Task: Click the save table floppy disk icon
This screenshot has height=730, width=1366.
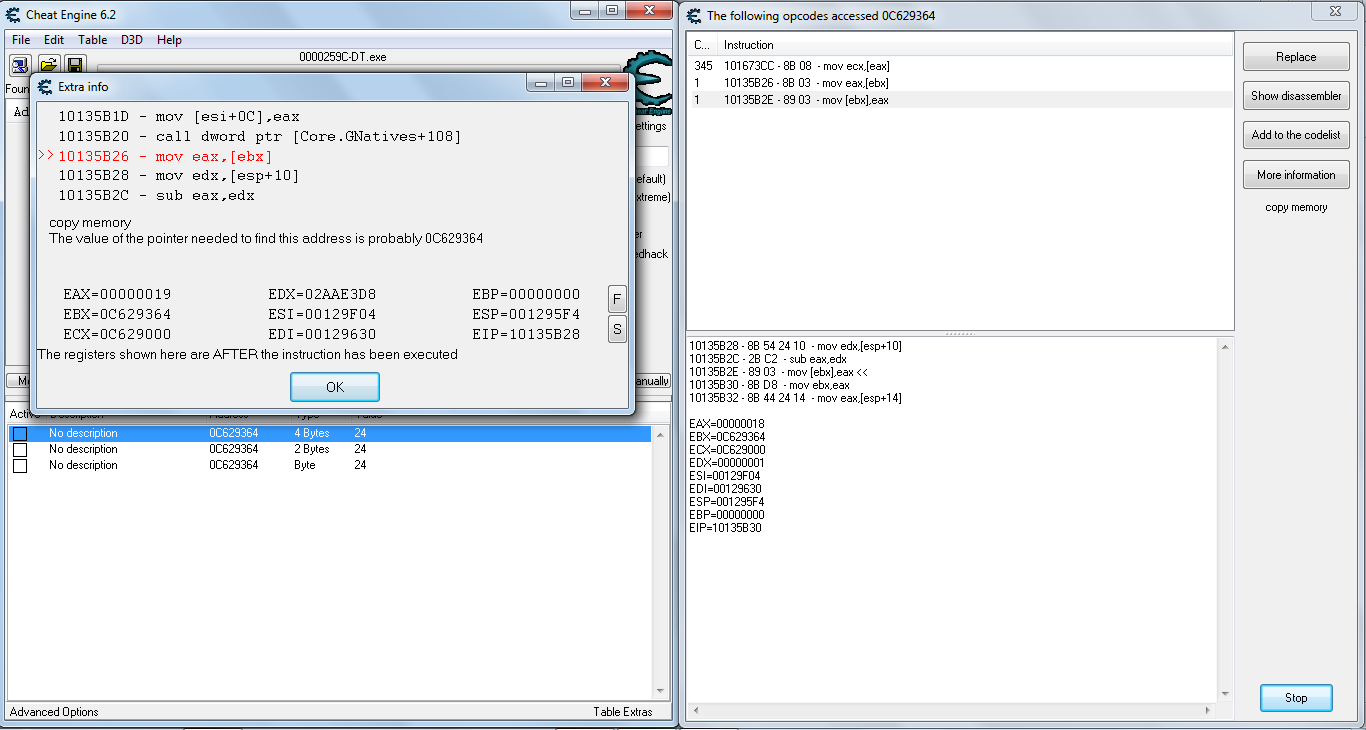Action: [75, 65]
